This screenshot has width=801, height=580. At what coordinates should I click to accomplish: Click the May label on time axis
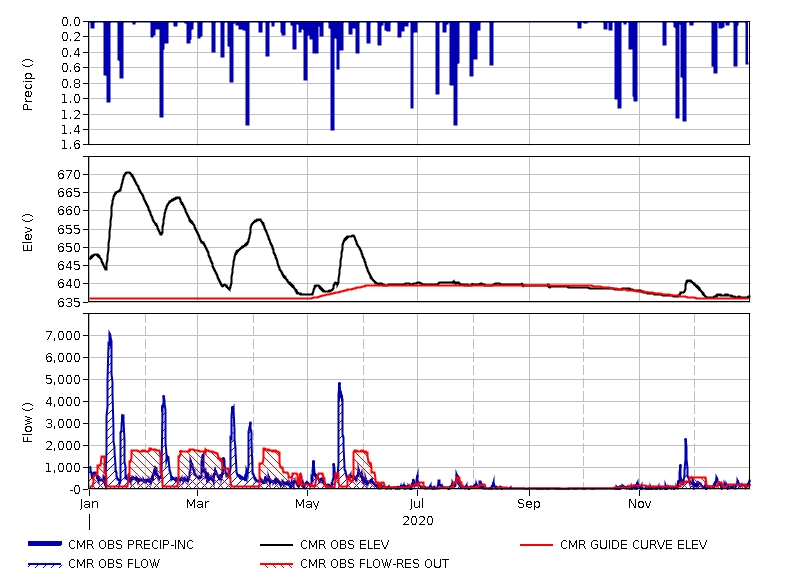(307, 504)
